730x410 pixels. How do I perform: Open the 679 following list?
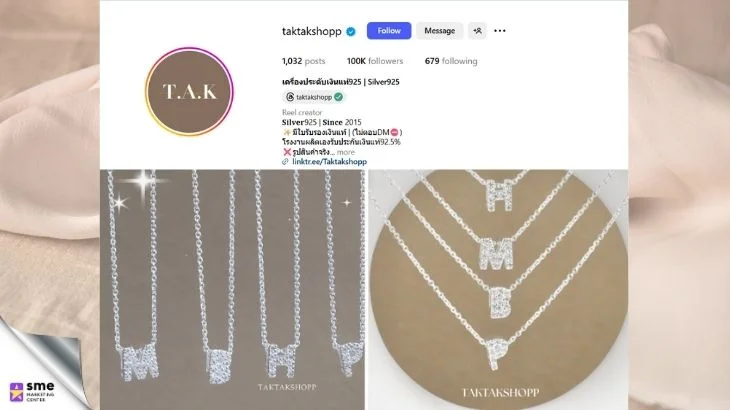point(451,61)
